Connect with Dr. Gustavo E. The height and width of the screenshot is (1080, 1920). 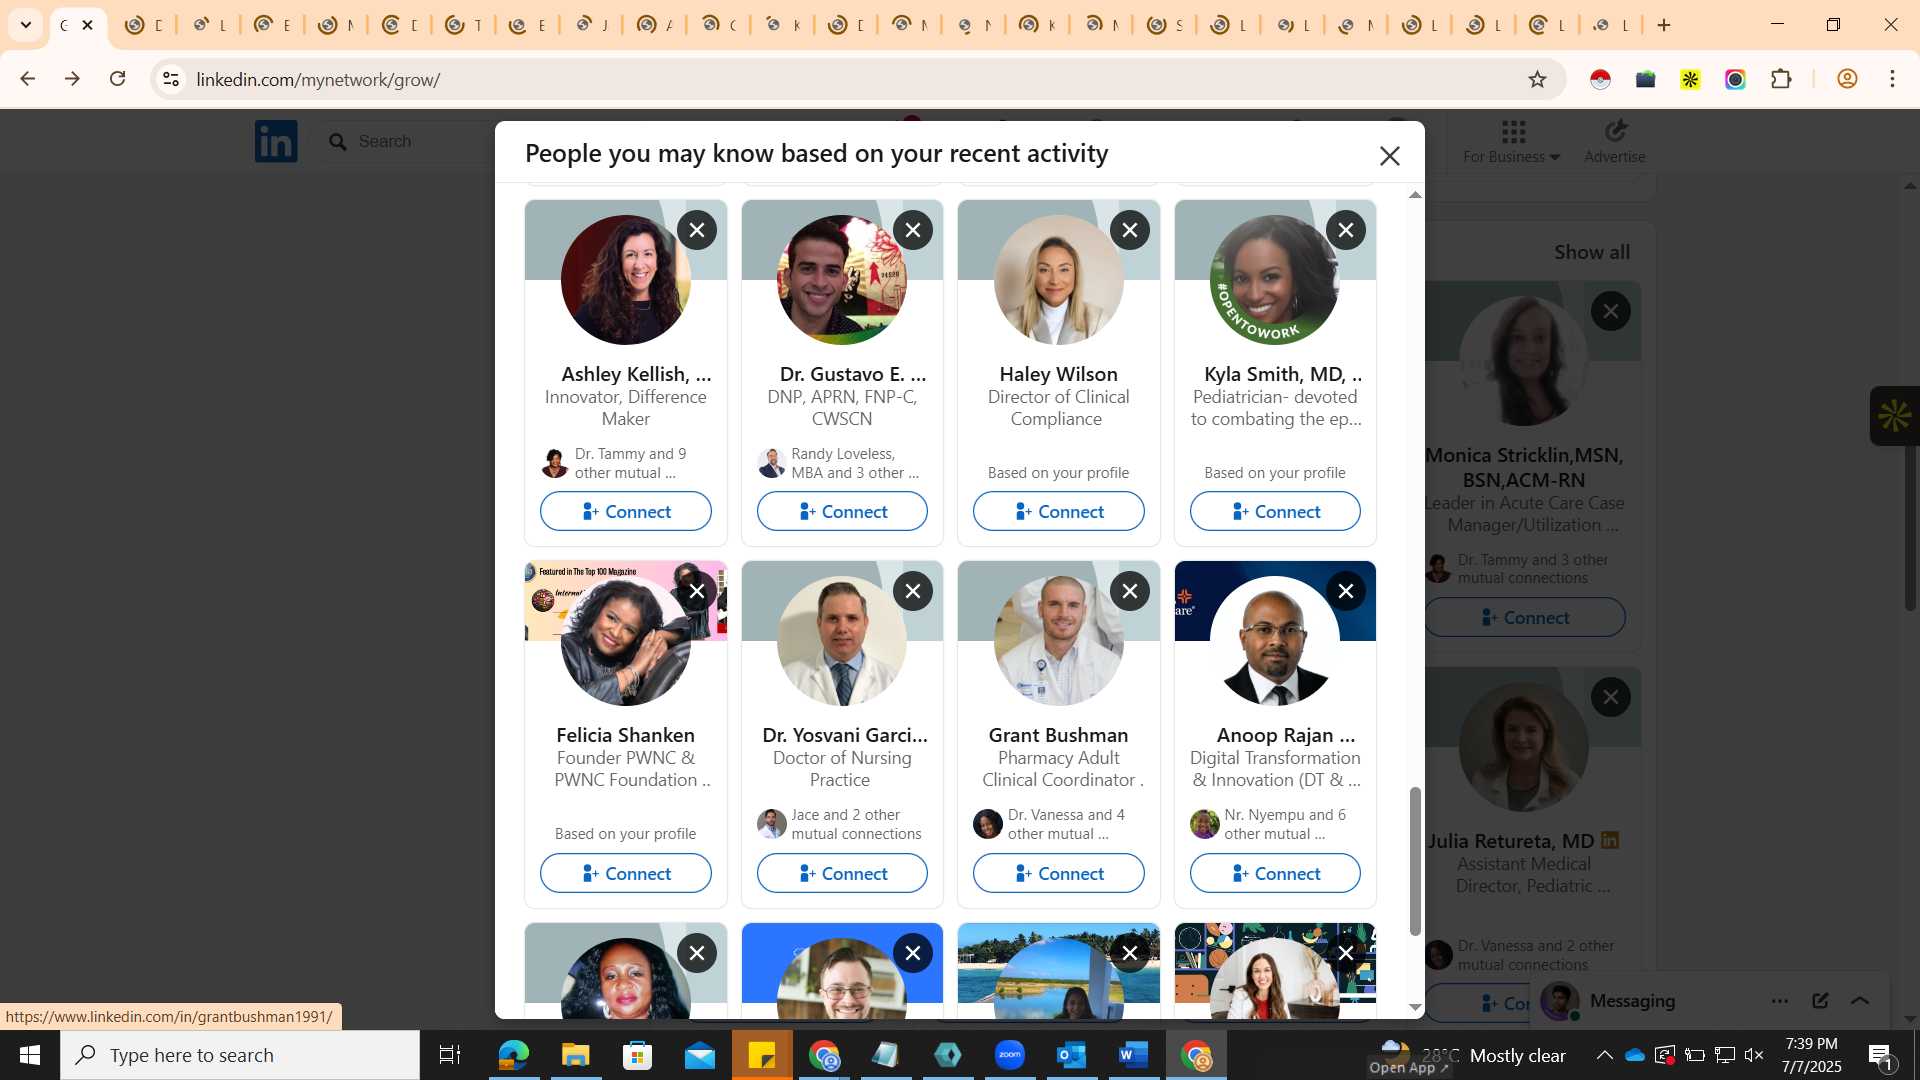[x=842, y=511]
